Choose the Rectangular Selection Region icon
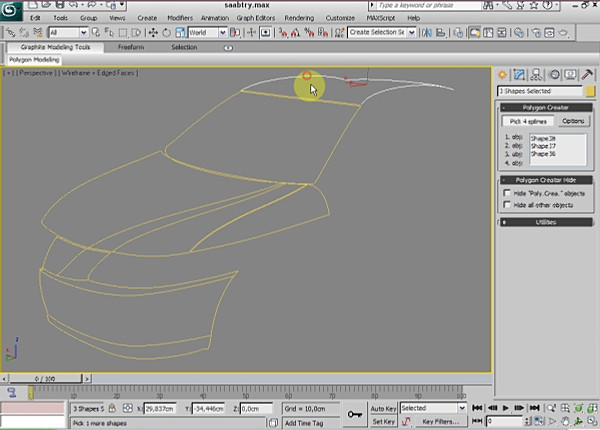The image size is (600, 430). click(123, 33)
